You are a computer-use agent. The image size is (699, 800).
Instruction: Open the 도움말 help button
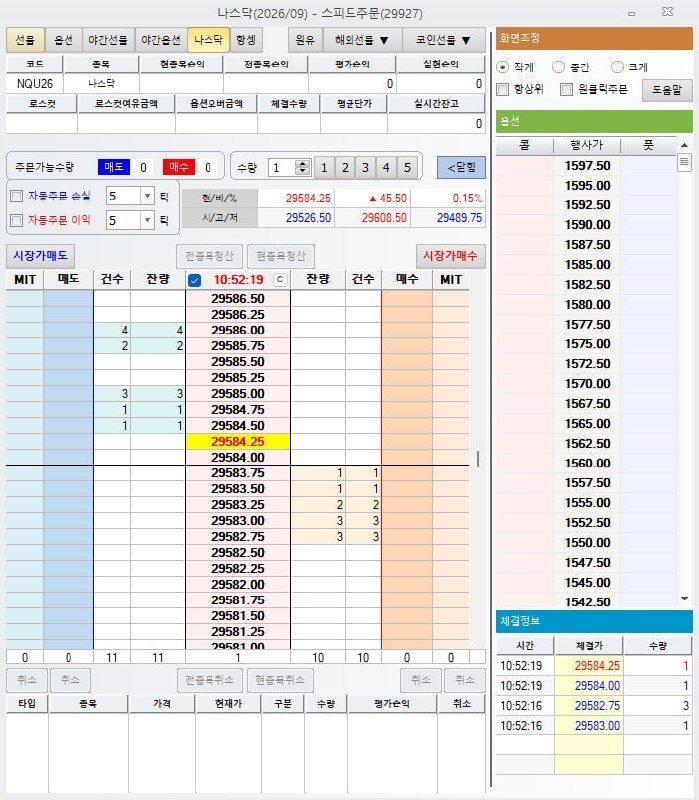pyautogui.click(x=667, y=90)
